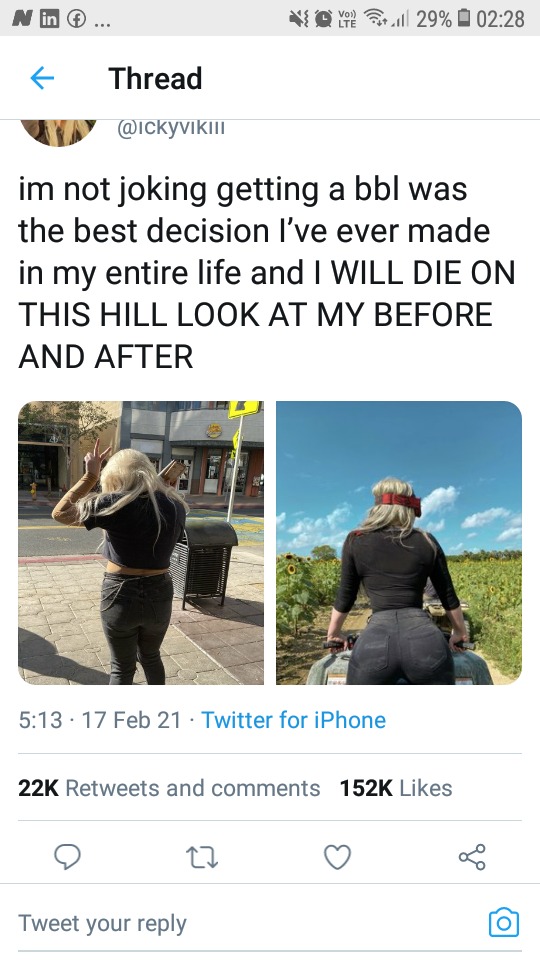
Task: Share the tweet via share icon
Action: tap(472, 857)
